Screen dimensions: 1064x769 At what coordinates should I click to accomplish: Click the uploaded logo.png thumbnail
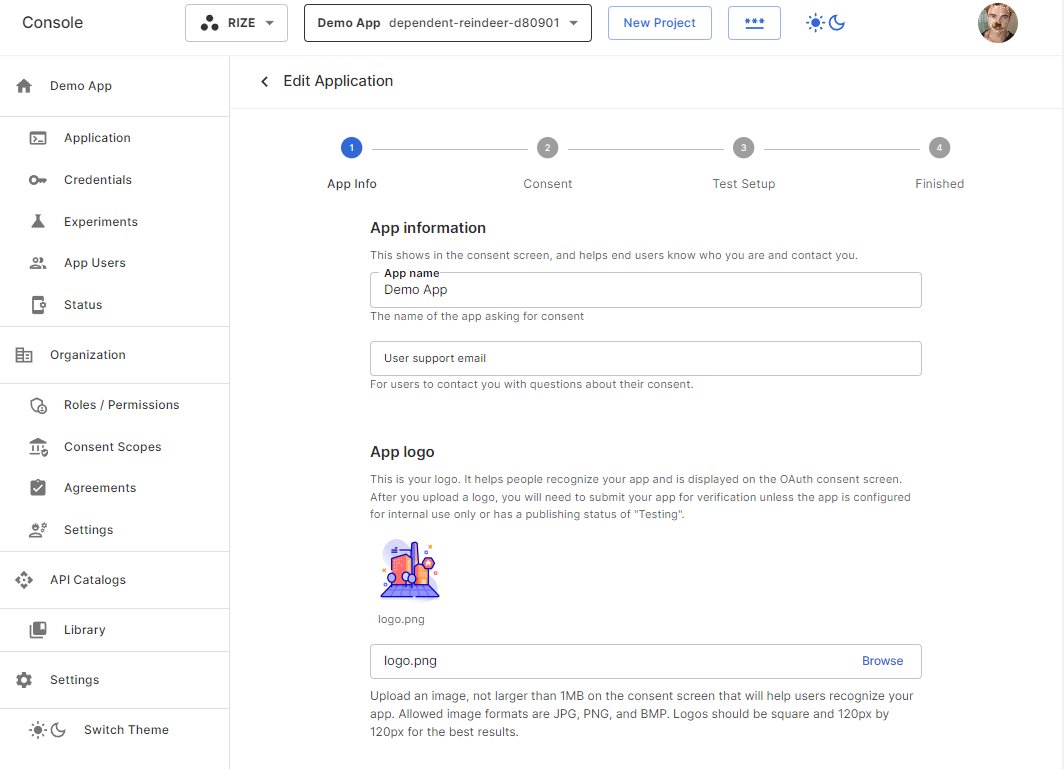[410, 570]
